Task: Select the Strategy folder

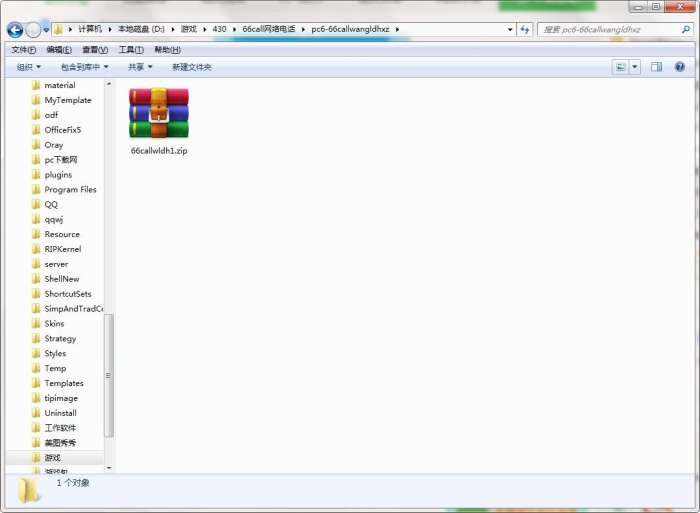Action: tap(60, 338)
